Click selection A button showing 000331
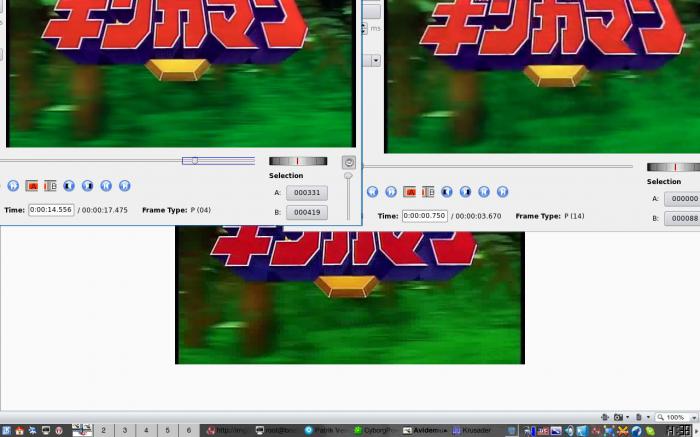 [307, 193]
